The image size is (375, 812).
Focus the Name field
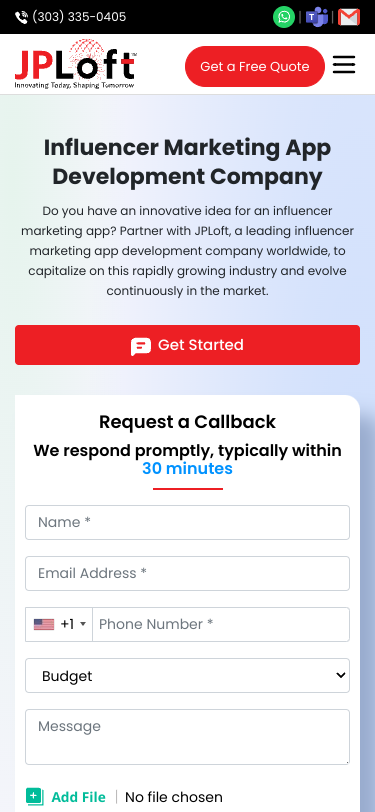(x=188, y=523)
